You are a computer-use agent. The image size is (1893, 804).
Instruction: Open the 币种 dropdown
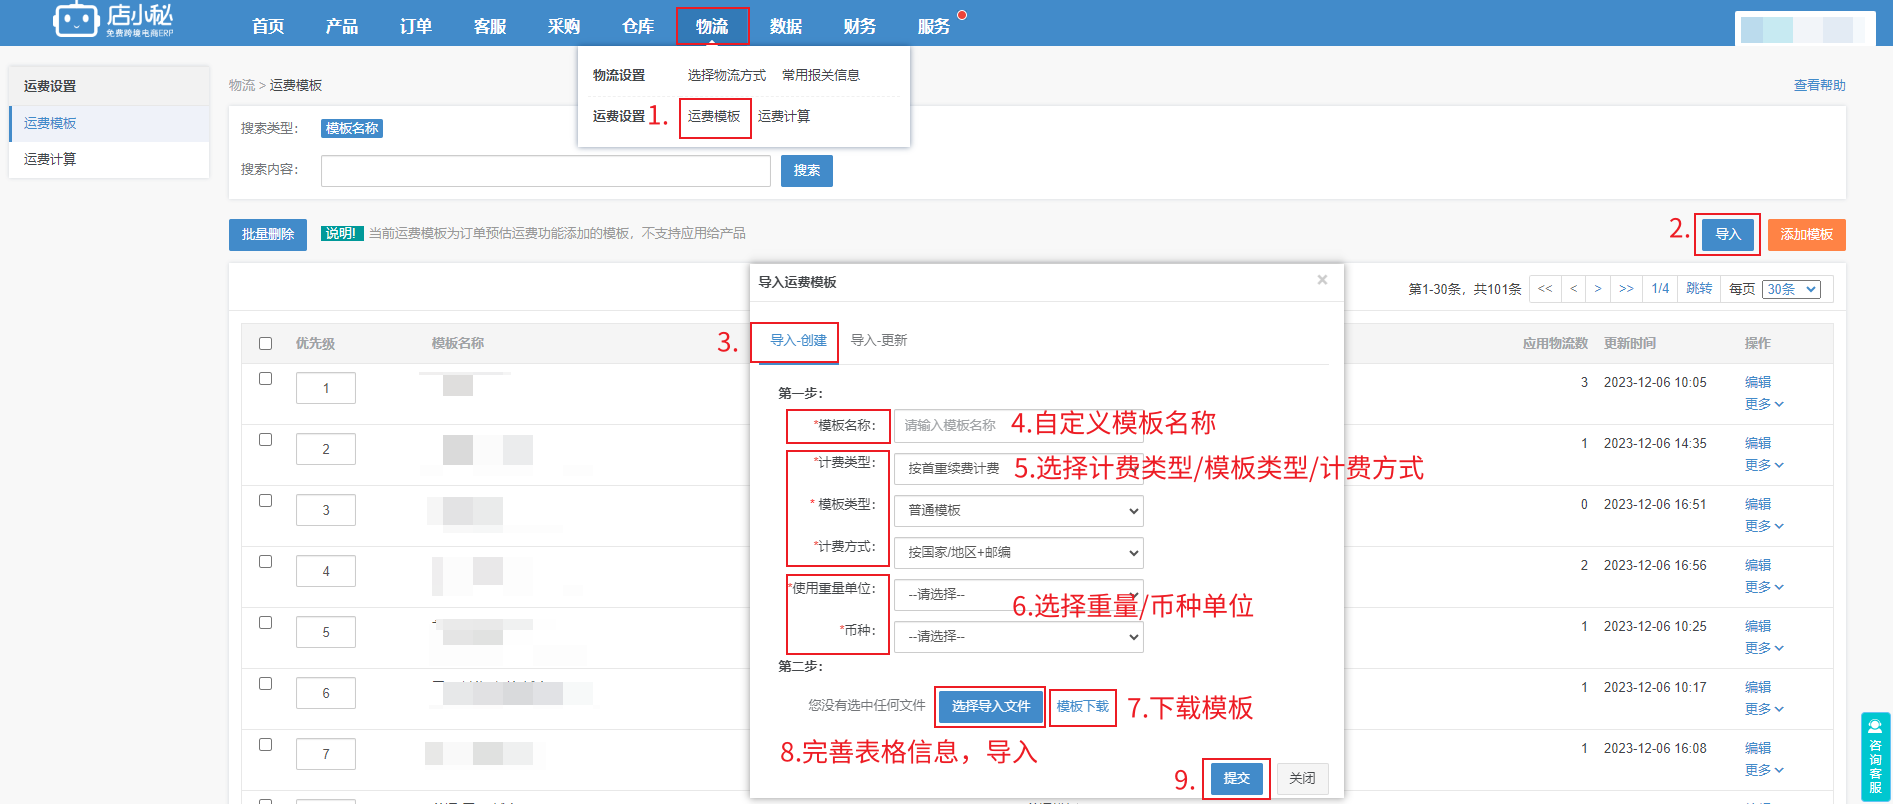click(1018, 636)
